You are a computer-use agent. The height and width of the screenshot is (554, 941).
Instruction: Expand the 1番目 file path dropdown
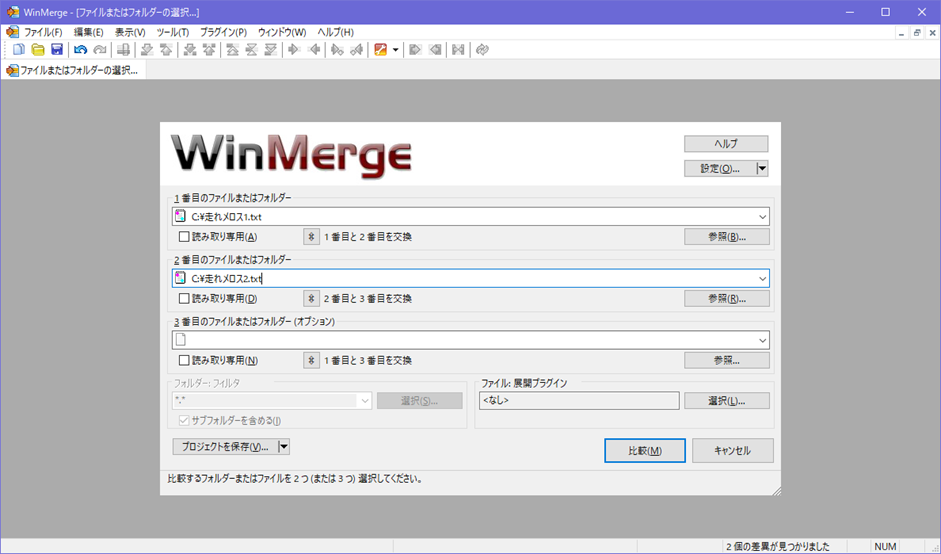762,217
